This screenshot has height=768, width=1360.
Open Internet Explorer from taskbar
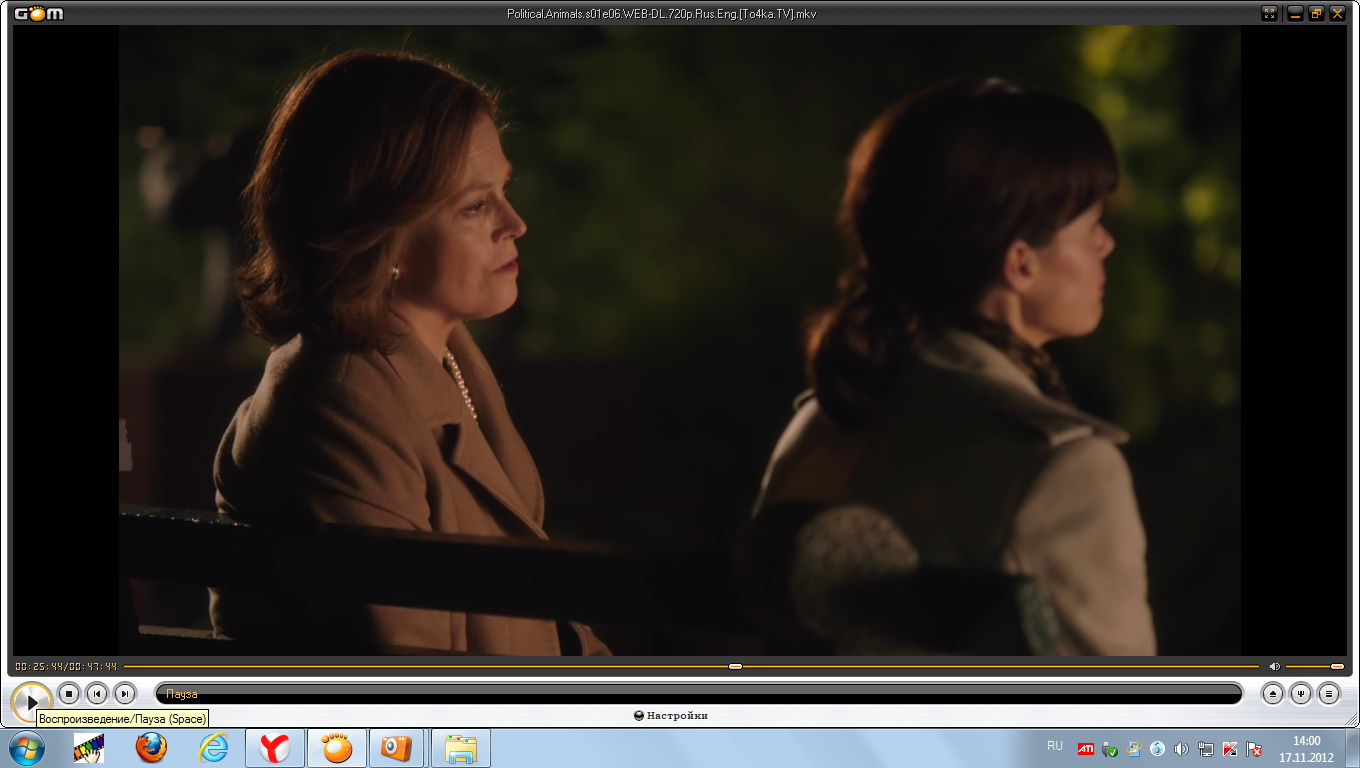[x=213, y=747]
